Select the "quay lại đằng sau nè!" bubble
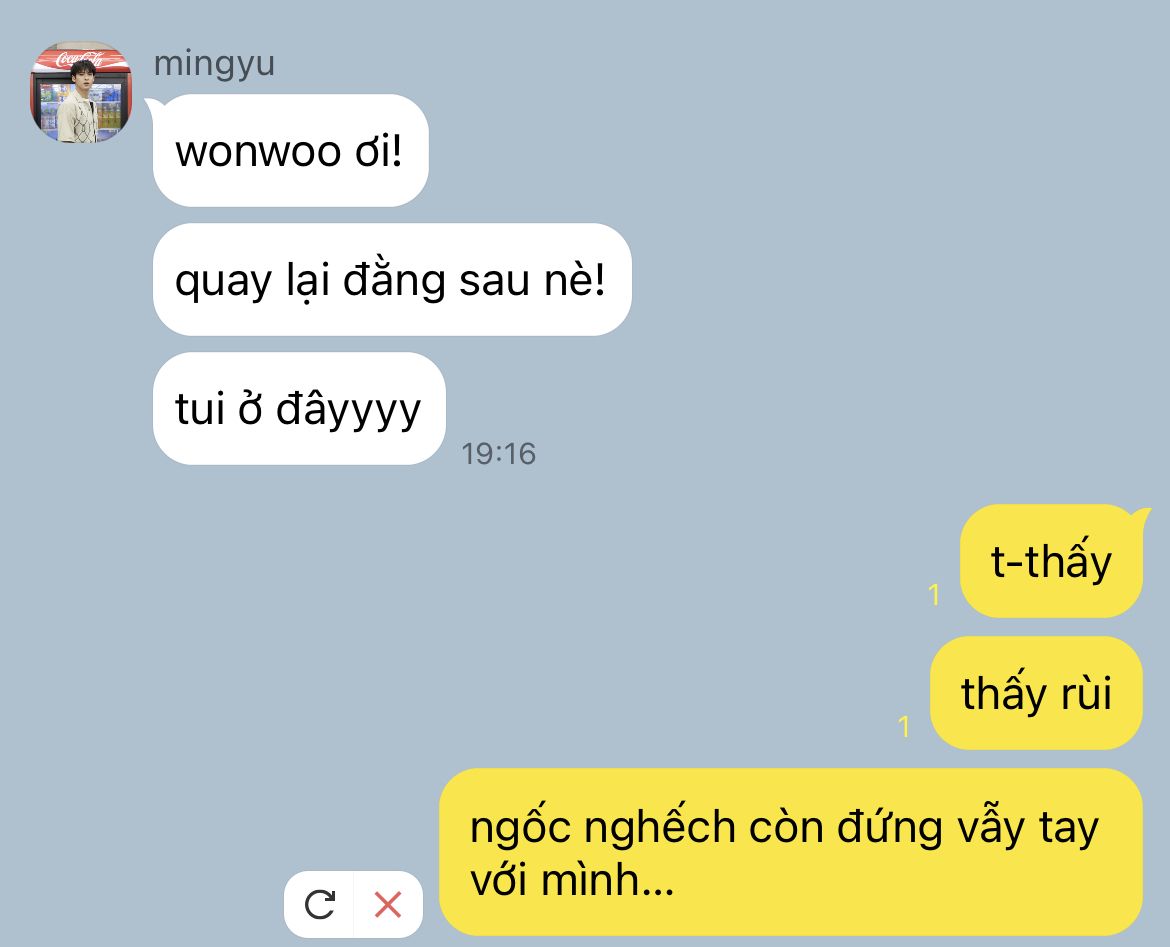This screenshot has height=947, width=1170. 392,279
